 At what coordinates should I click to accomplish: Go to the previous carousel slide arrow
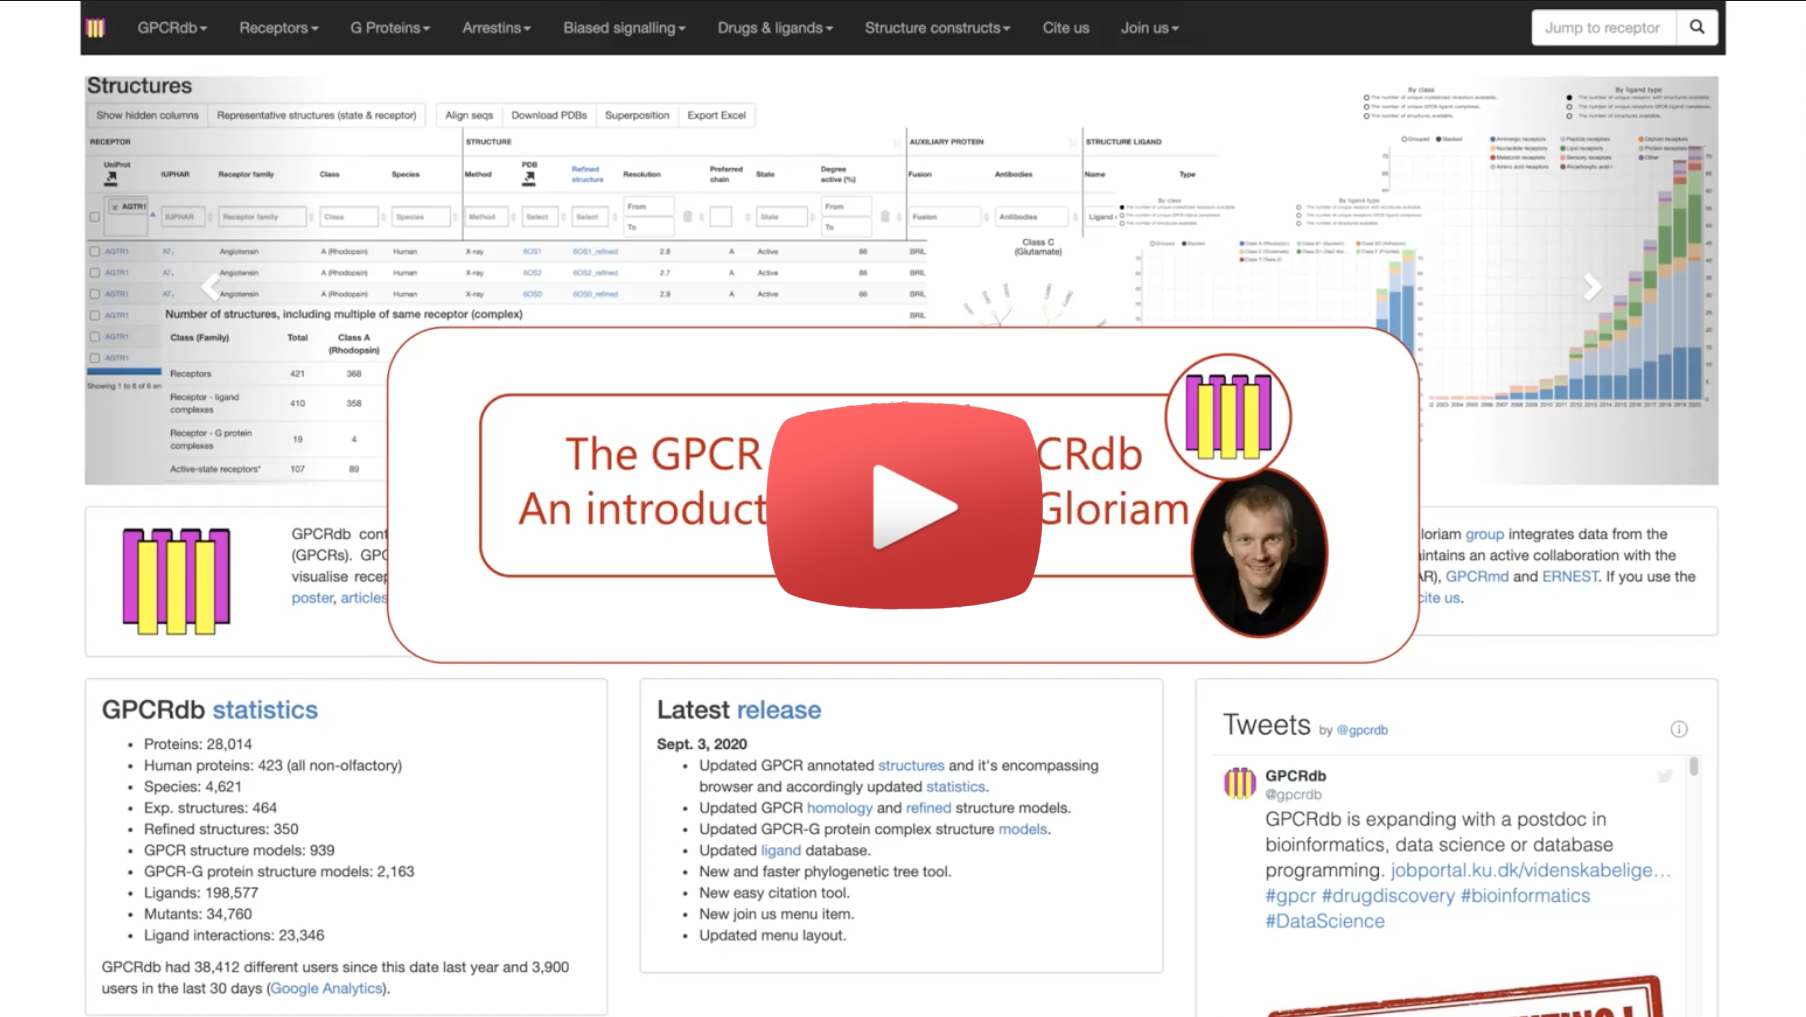[209, 287]
